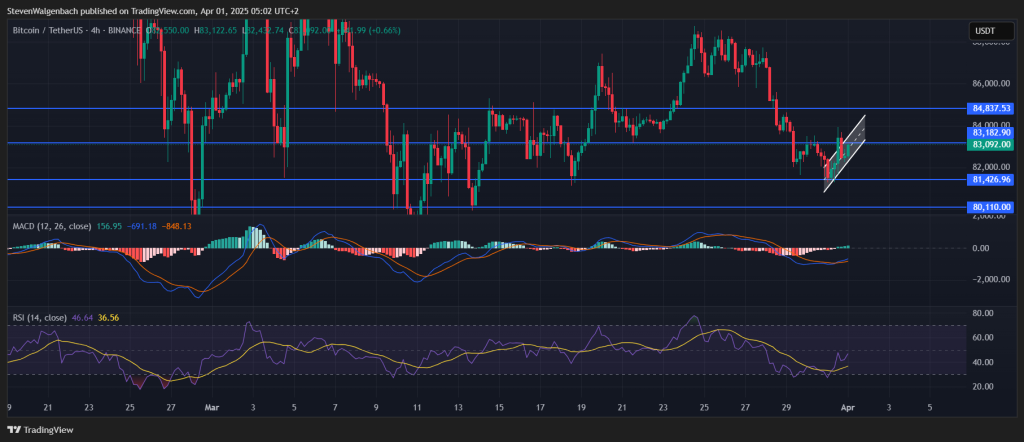Select the 81,426.96 horizontal line label

(x=991, y=180)
